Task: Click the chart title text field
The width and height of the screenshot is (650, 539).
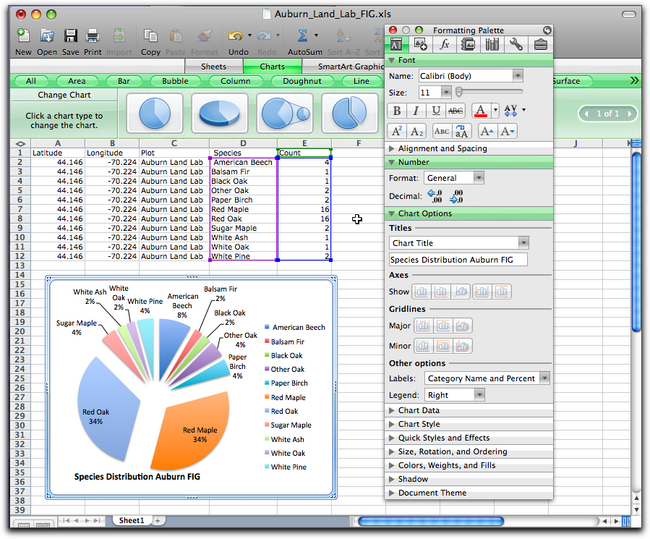Action: pyautogui.click(x=457, y=260)
